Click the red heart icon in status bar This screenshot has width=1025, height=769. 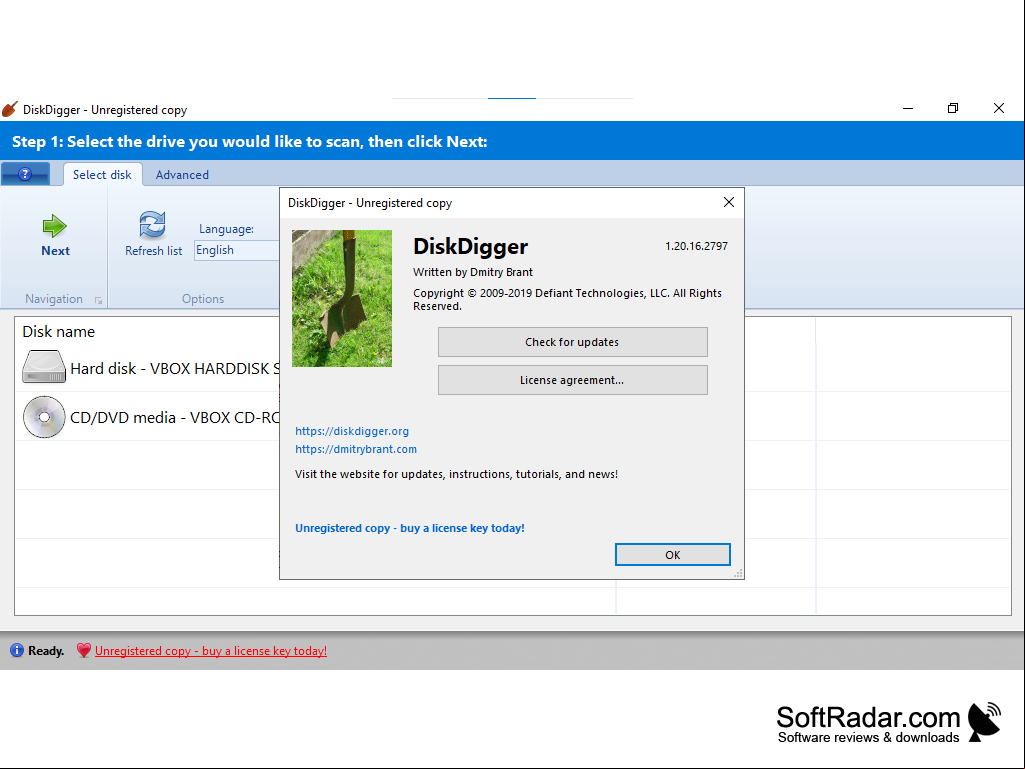coord(84,650)
